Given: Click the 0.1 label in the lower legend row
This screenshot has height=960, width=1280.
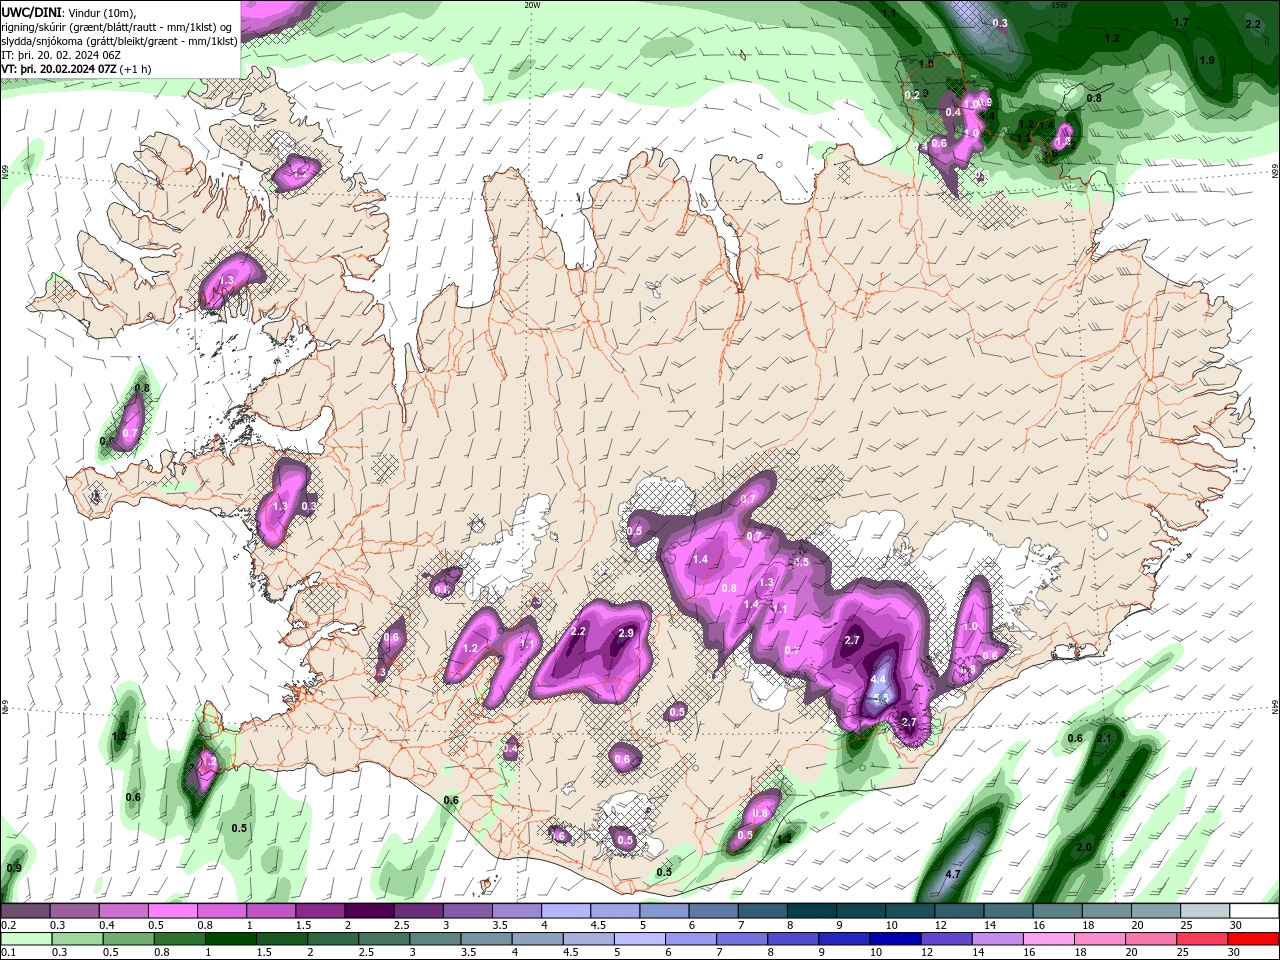Looking at the screenshot, I should pos(8,953).
